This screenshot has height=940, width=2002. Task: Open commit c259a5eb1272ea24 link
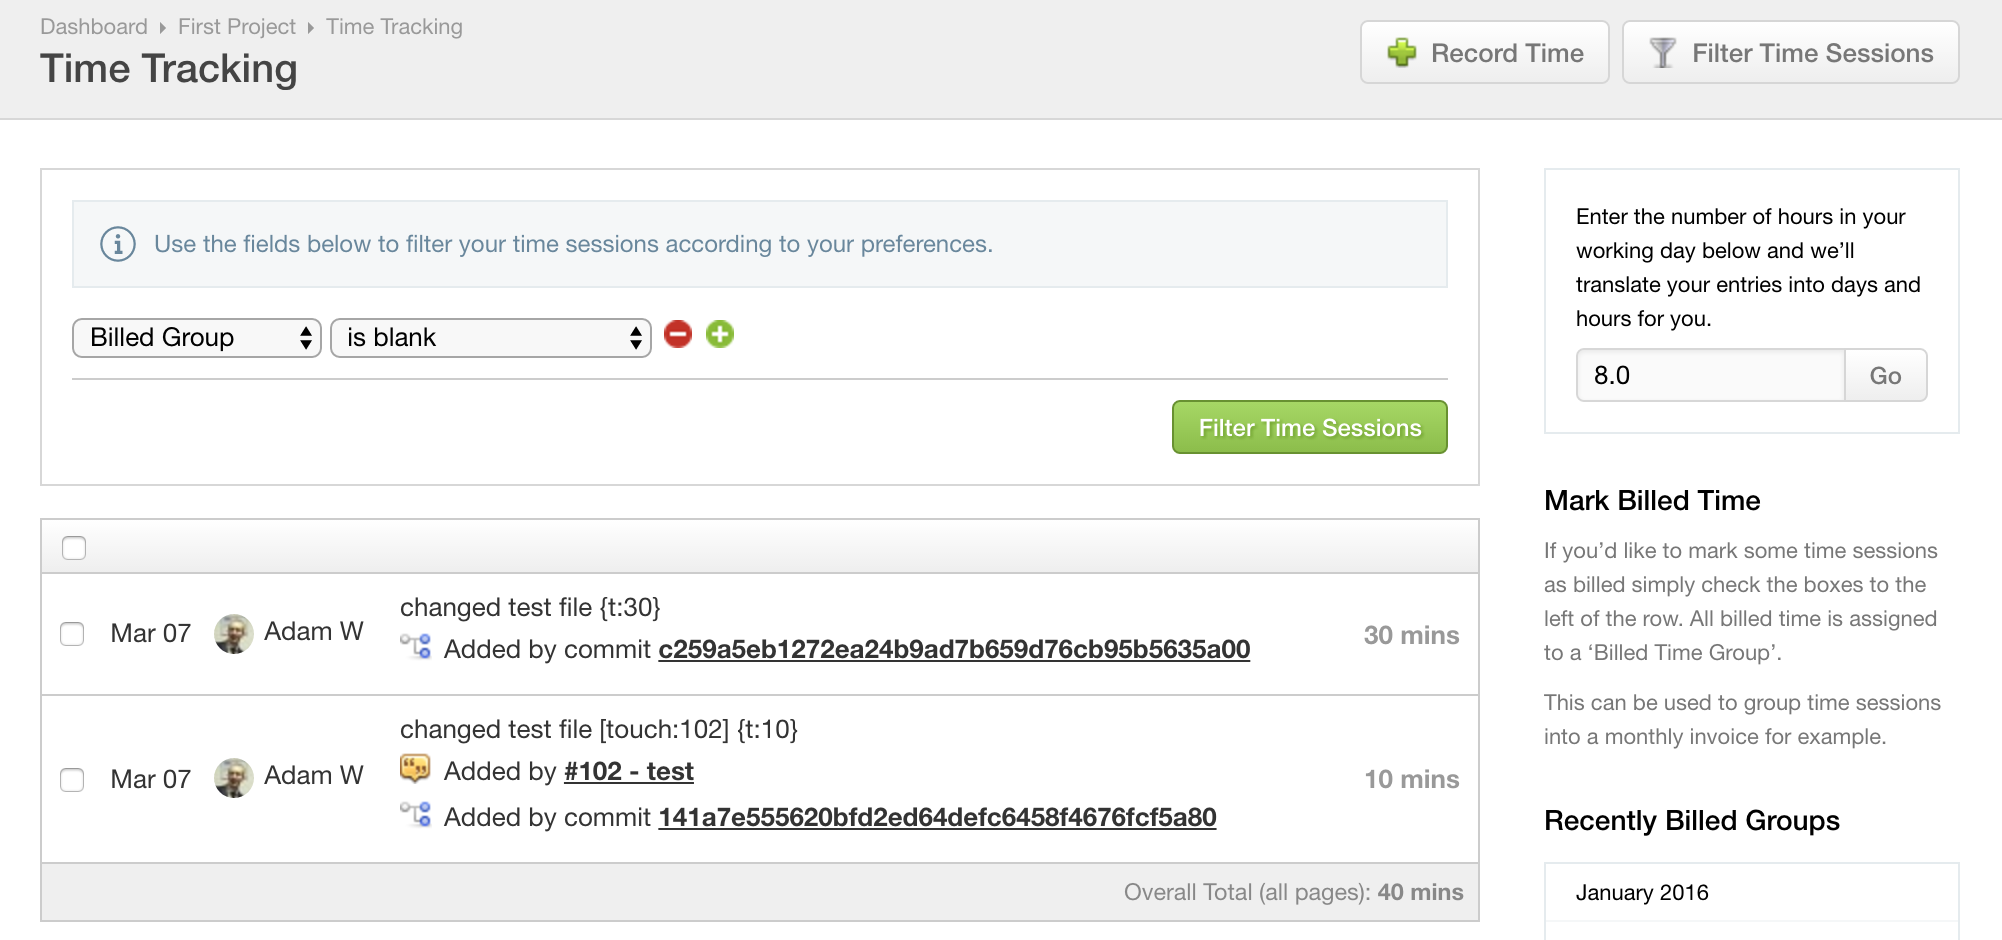(954, 649)
